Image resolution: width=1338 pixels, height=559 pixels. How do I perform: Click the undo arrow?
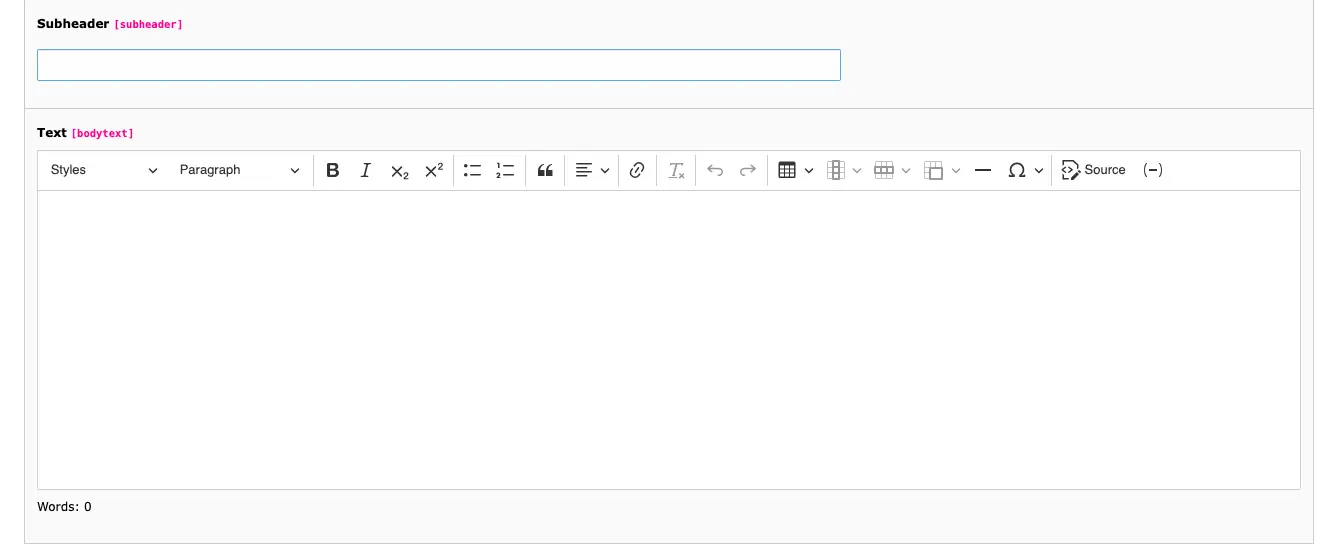pos(715,170)
